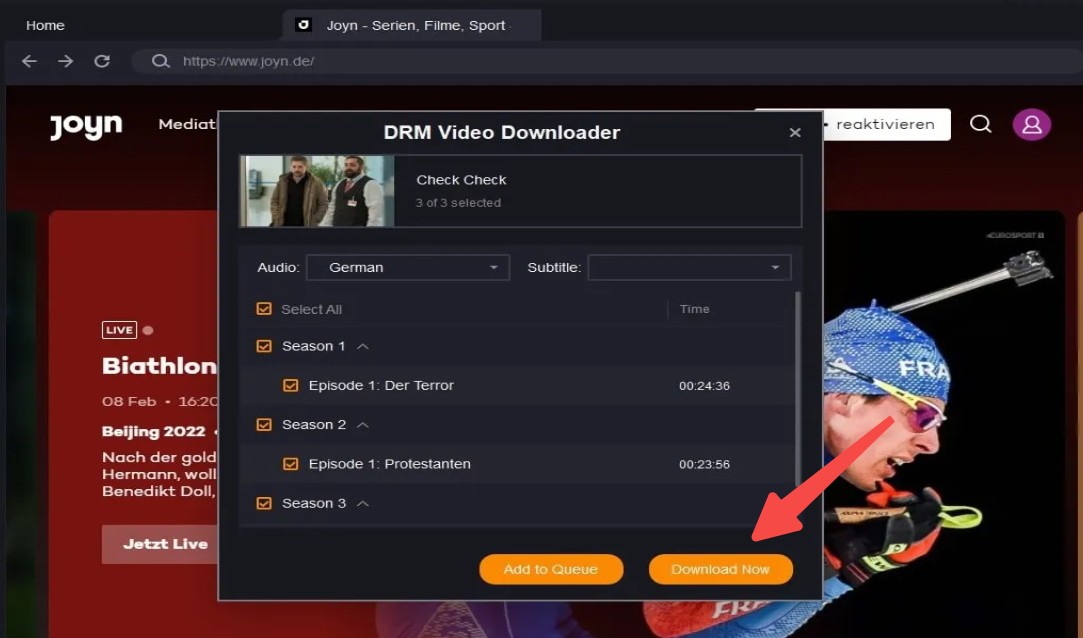Uncheck Episode 1: Protestanten checkbox
The height and width of the screenshot is (638, 1083).
coord(291,464)
